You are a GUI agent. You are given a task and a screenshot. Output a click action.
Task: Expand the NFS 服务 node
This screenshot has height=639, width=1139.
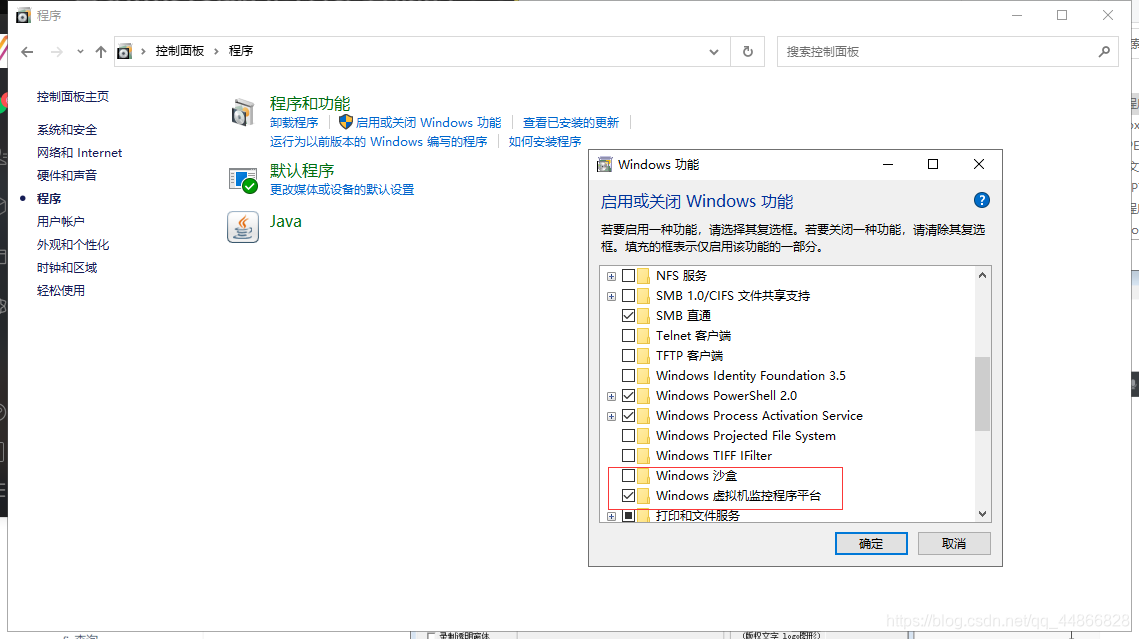point(612,277)
